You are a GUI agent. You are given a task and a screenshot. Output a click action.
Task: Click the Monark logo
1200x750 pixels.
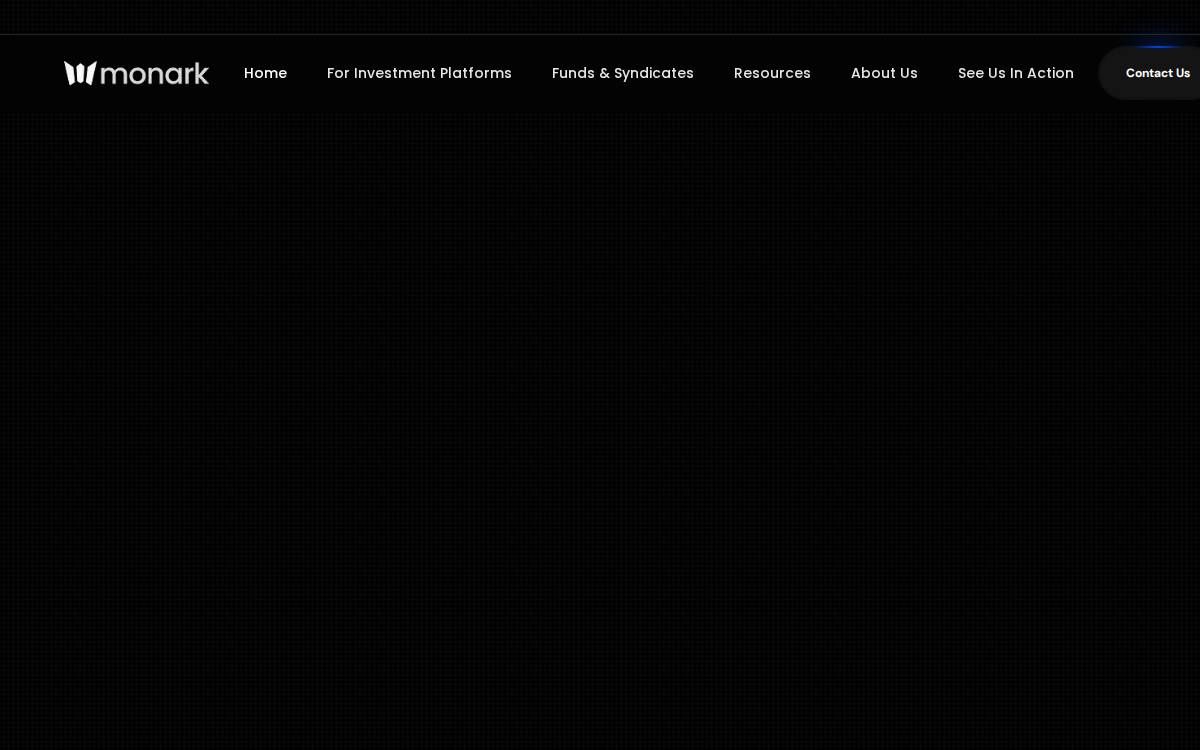[136, 73]
